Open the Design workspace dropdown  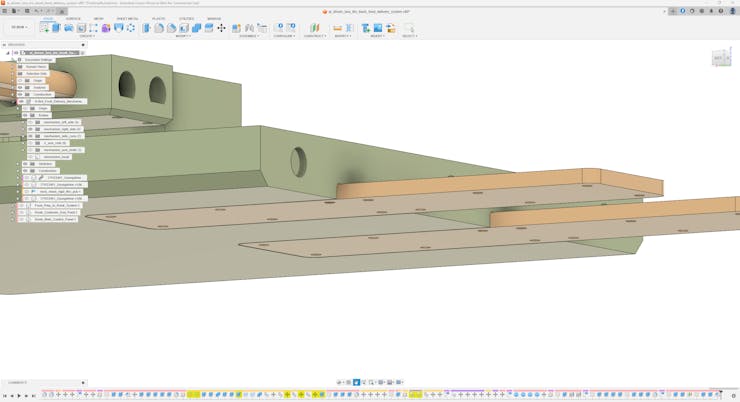point(19,28)
